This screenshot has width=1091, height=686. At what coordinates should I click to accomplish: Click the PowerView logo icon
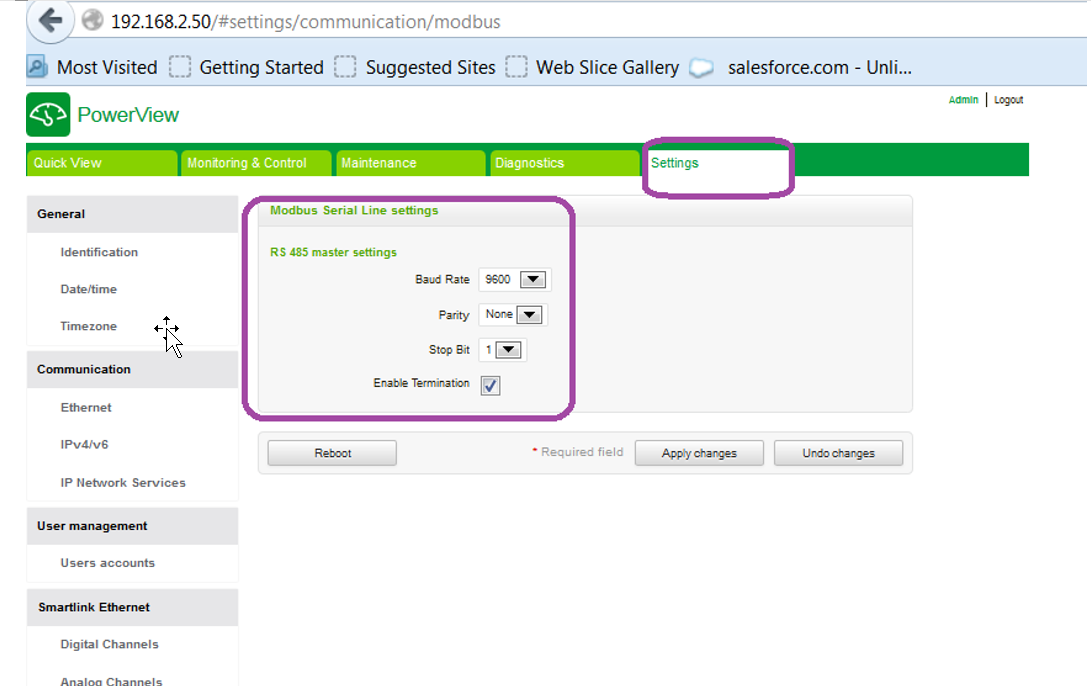click(48, 115)
